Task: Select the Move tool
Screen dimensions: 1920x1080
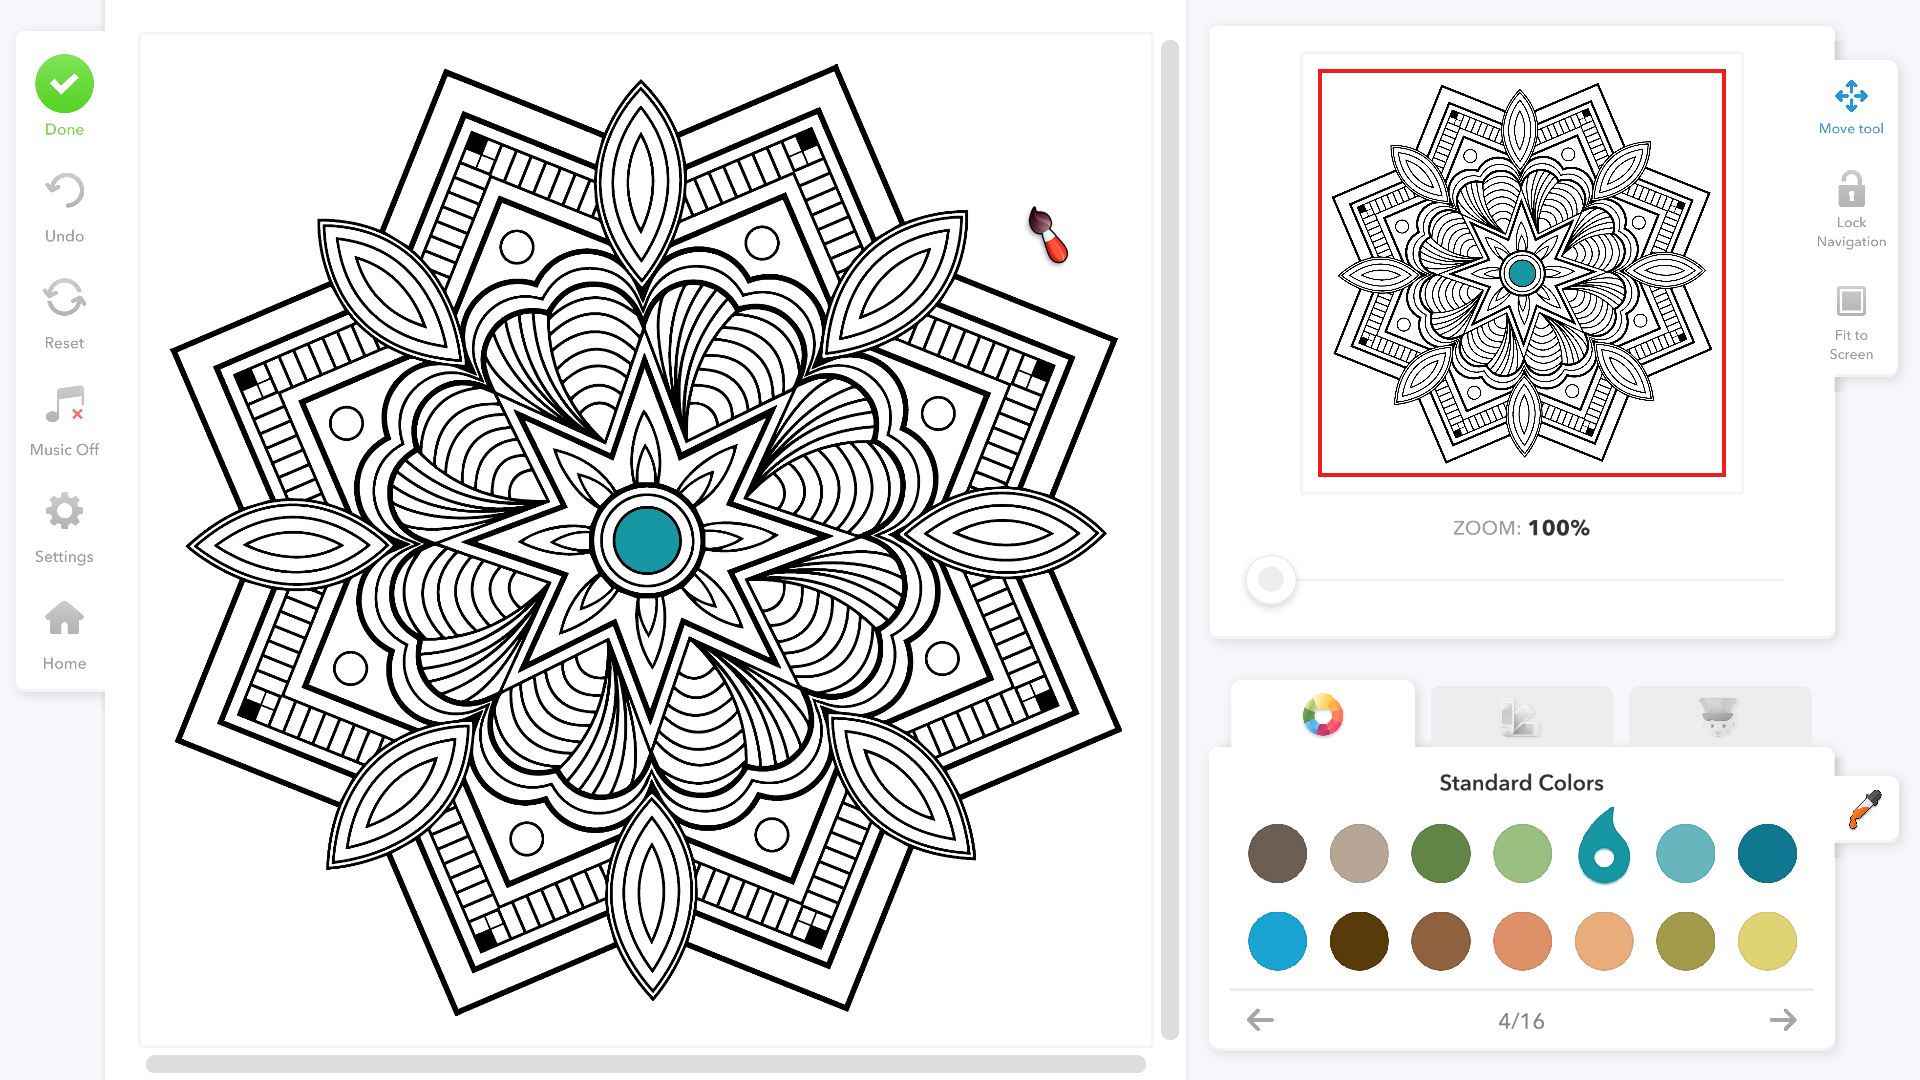Action: point(1851,97)
